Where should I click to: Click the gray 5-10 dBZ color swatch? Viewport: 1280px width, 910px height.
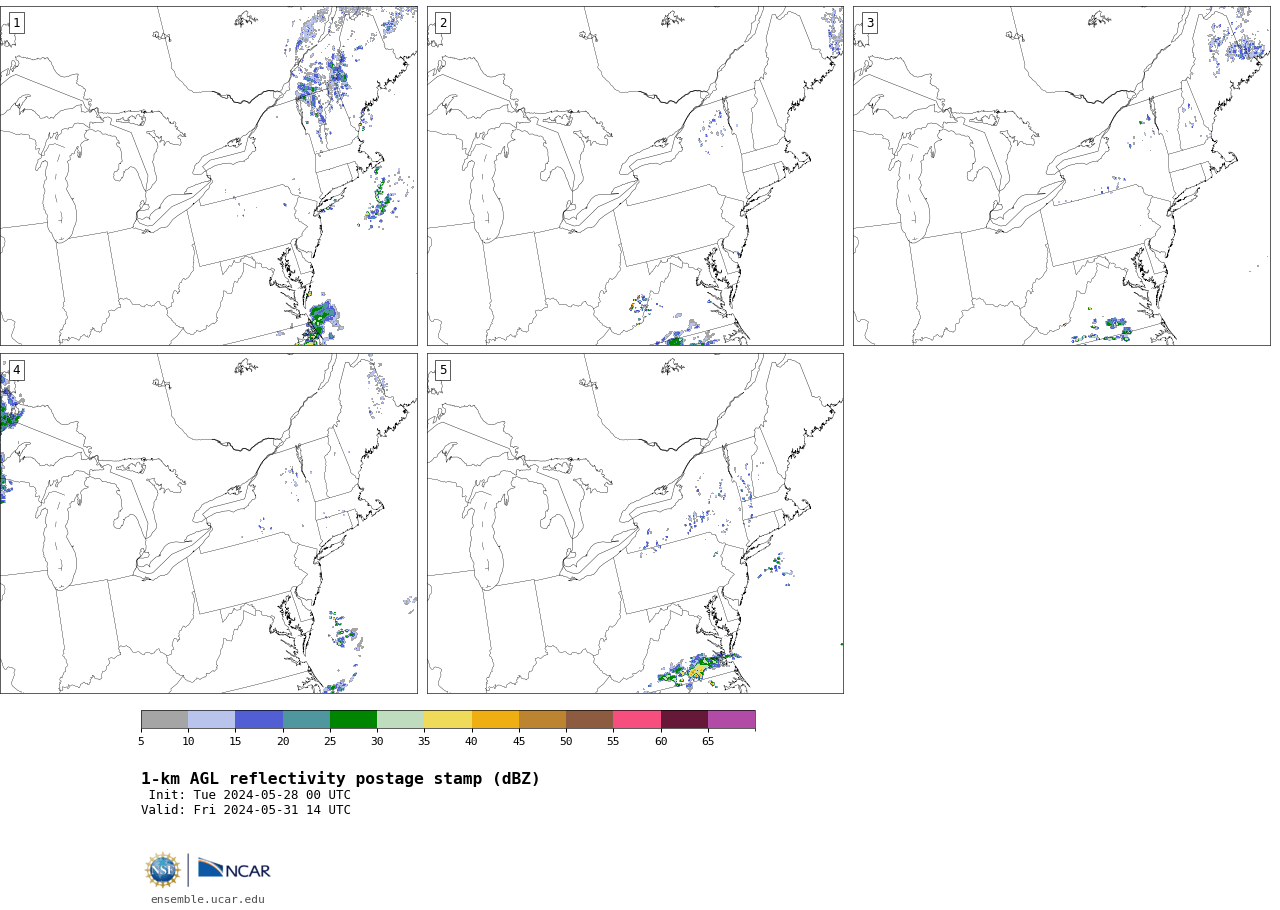coord(164,720)
